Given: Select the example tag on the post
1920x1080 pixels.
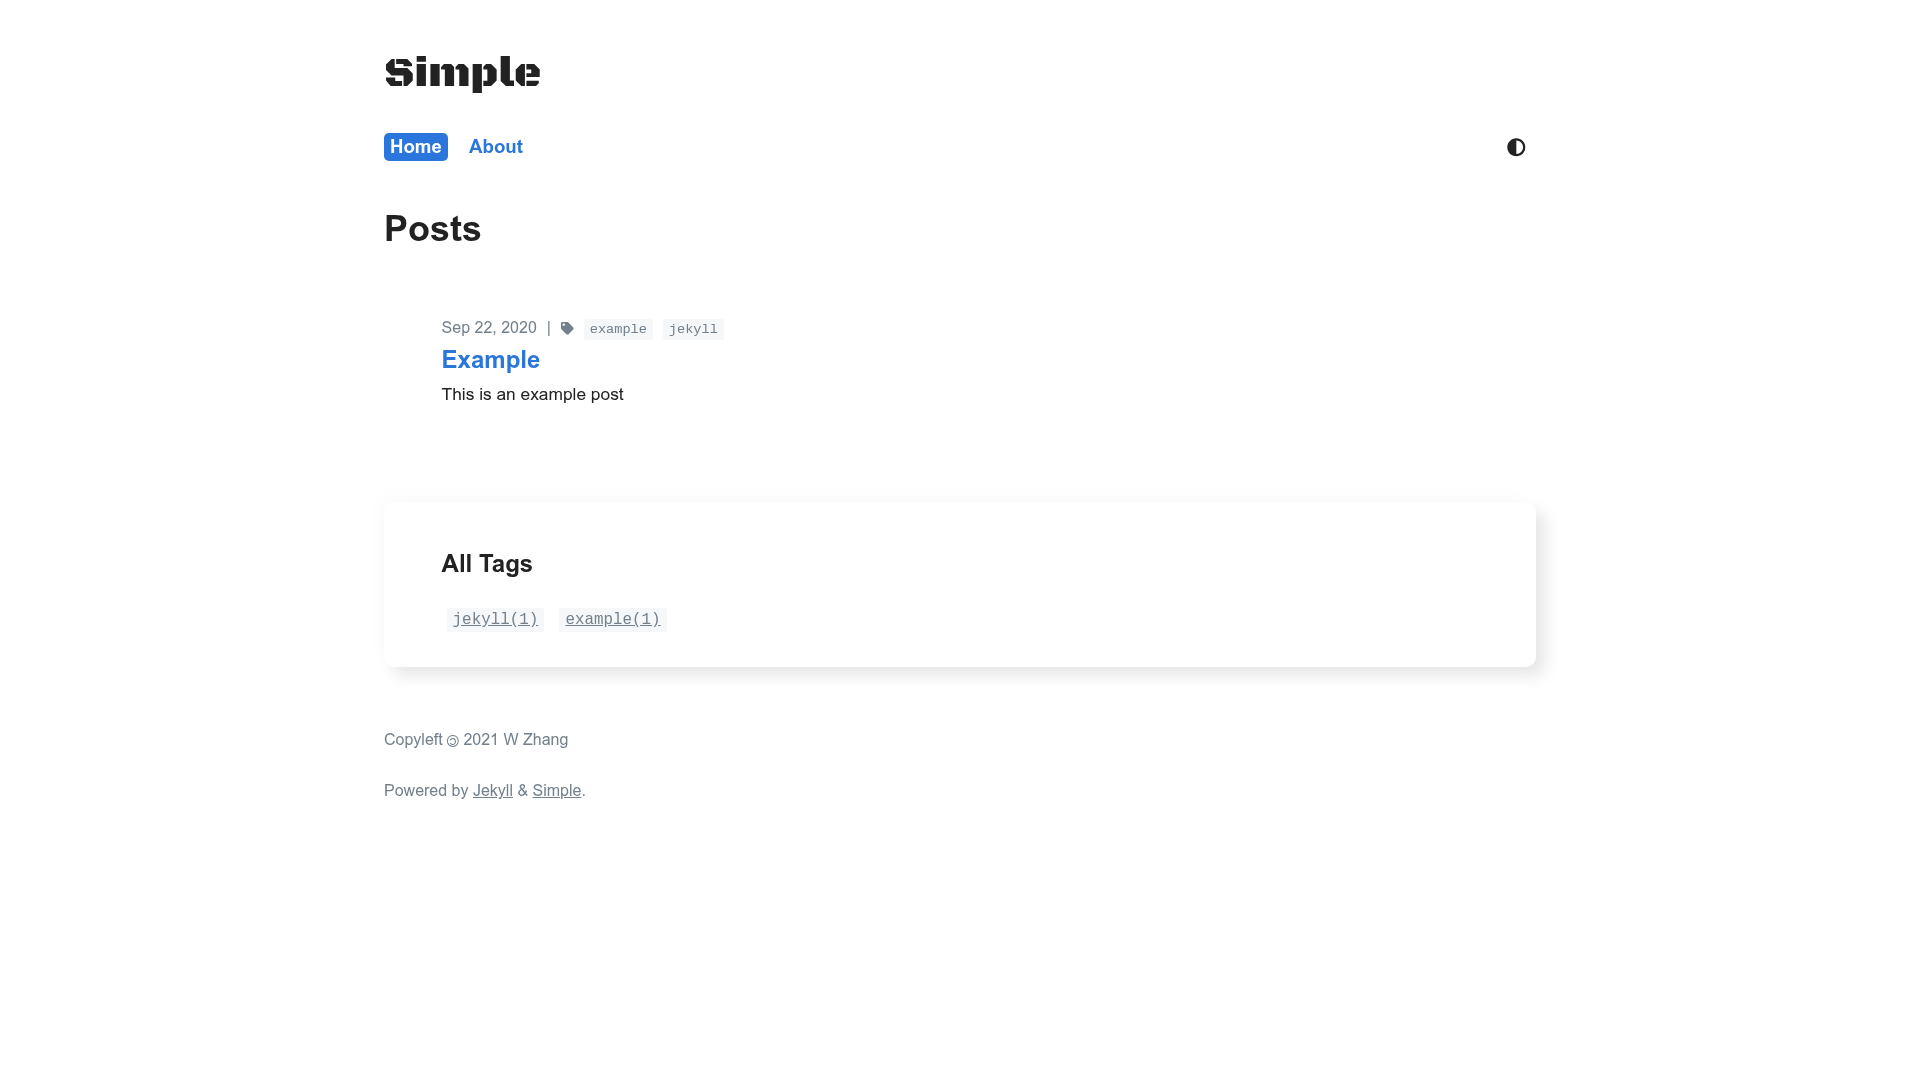Looking at the screenshot, I should coord(618,329).
